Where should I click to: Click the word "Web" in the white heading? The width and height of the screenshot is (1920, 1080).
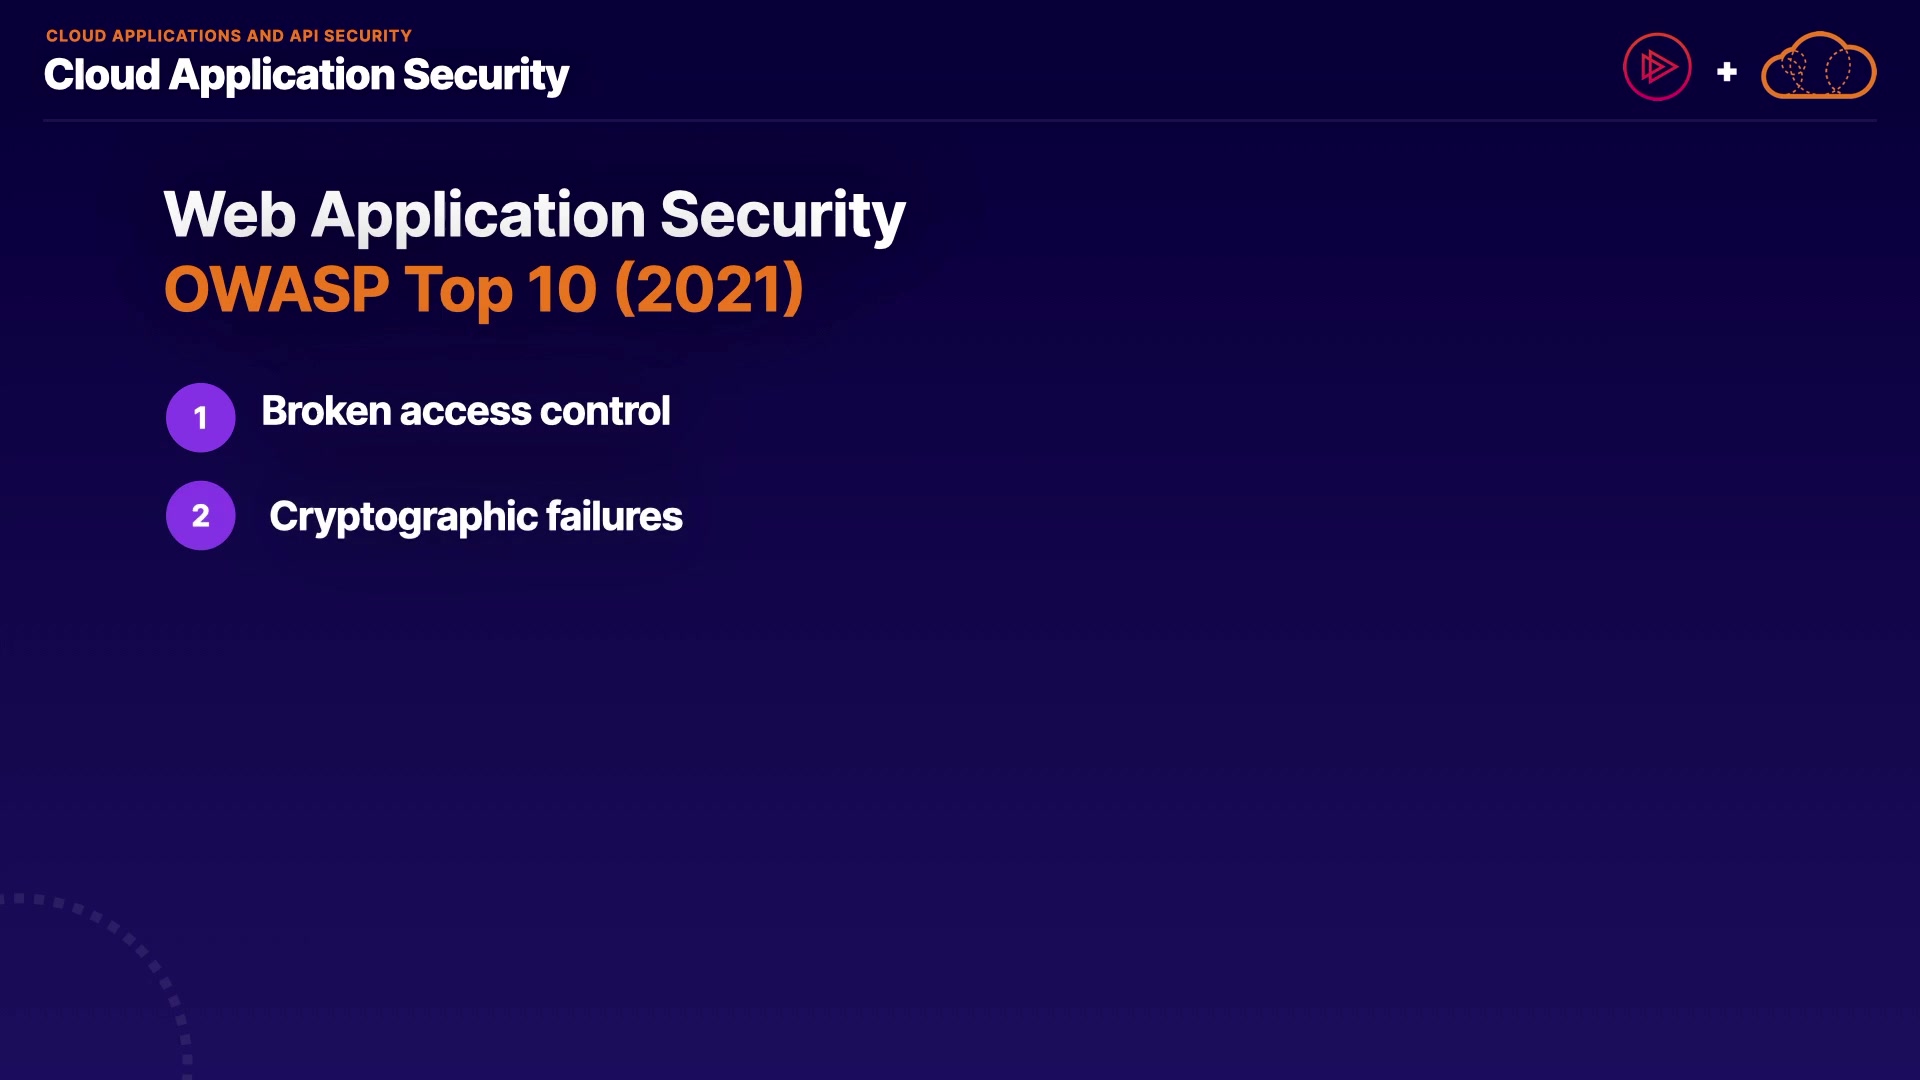click(230, 215)
